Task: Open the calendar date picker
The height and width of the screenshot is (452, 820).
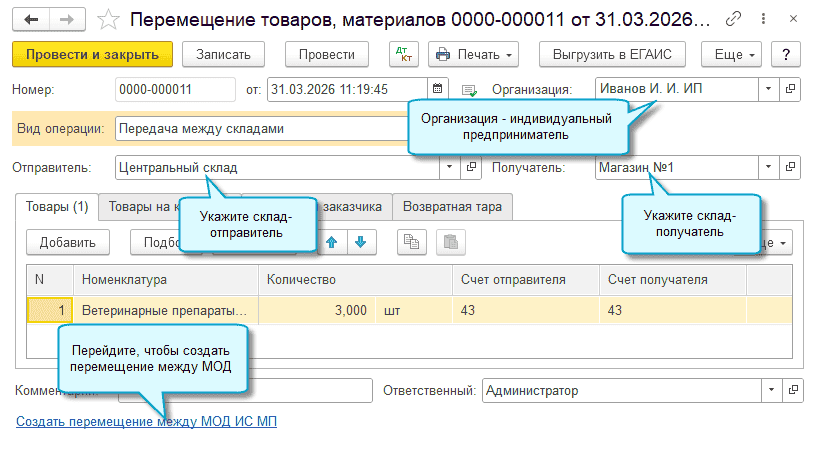Action: pos(439,89)
